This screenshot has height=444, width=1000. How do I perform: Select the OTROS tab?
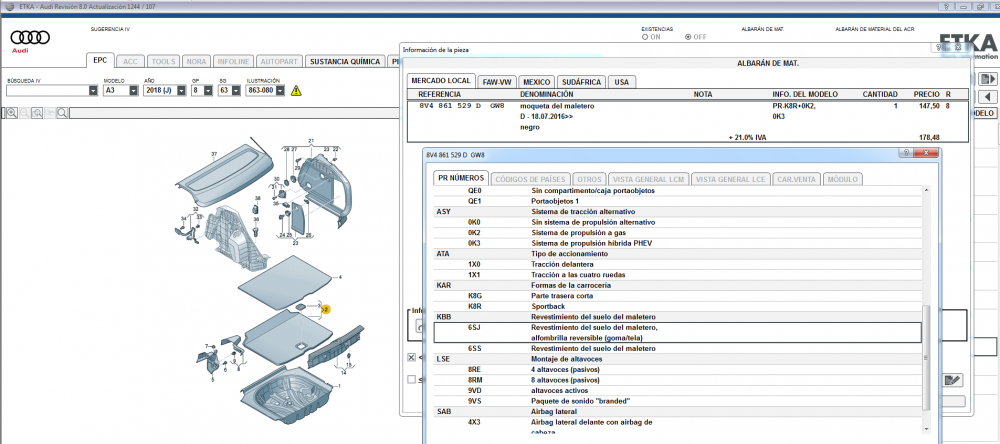click(x=588, y=179)
